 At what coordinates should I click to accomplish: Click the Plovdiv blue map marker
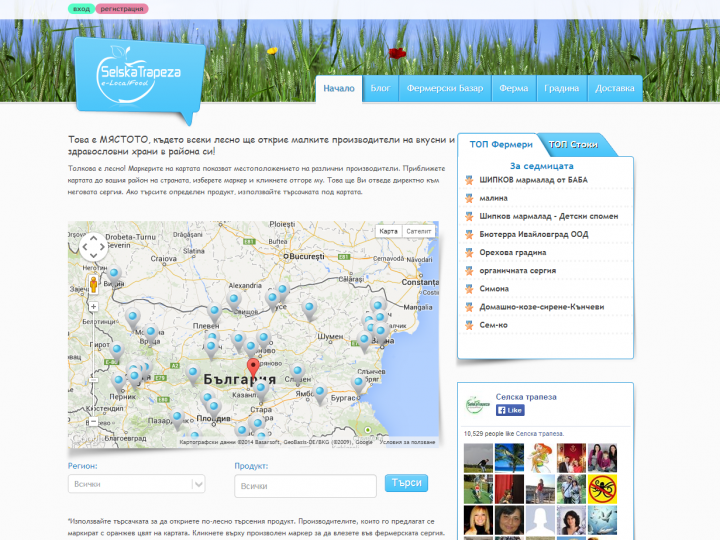(214, 409)
